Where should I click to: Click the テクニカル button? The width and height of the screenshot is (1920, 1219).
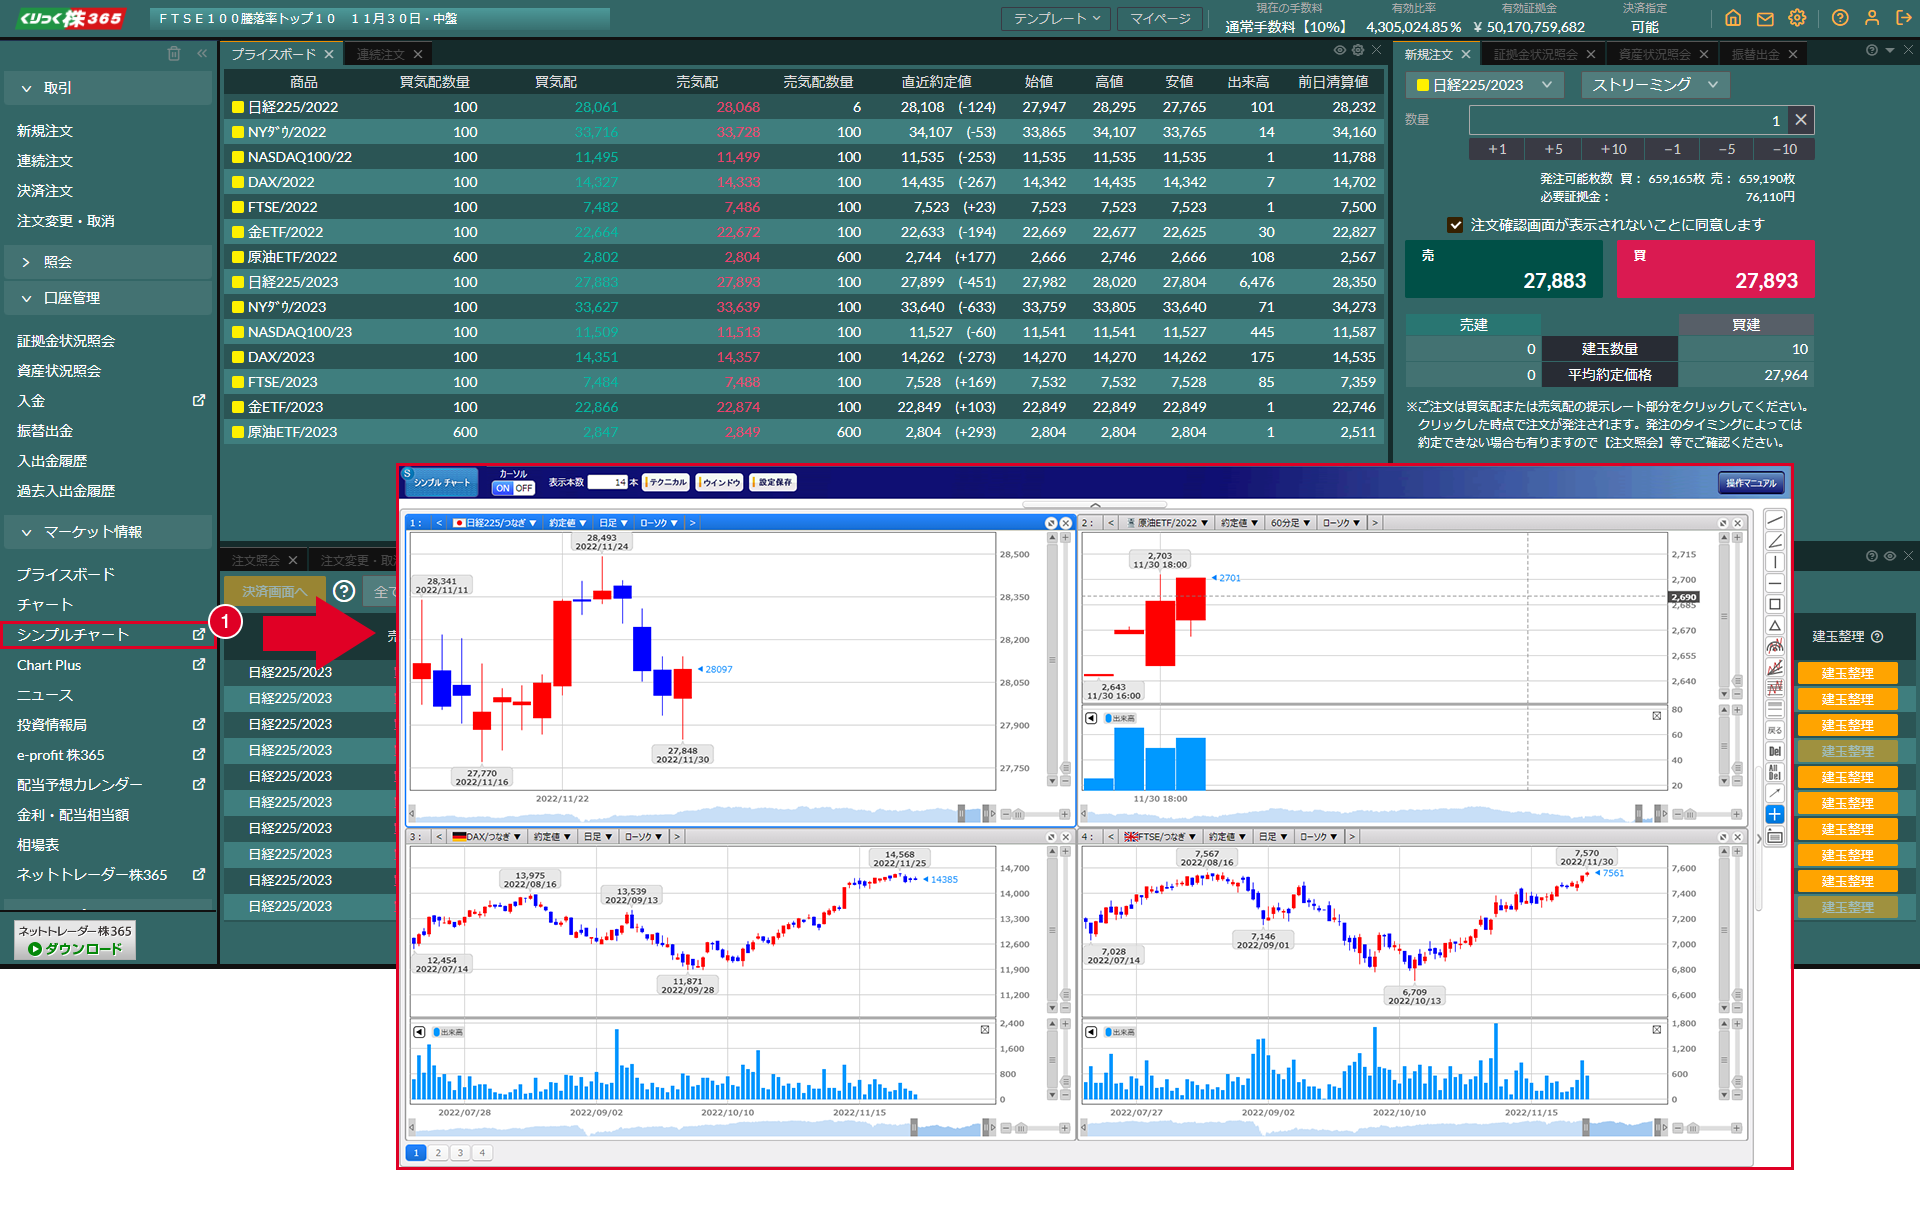(x=667, y=482)
